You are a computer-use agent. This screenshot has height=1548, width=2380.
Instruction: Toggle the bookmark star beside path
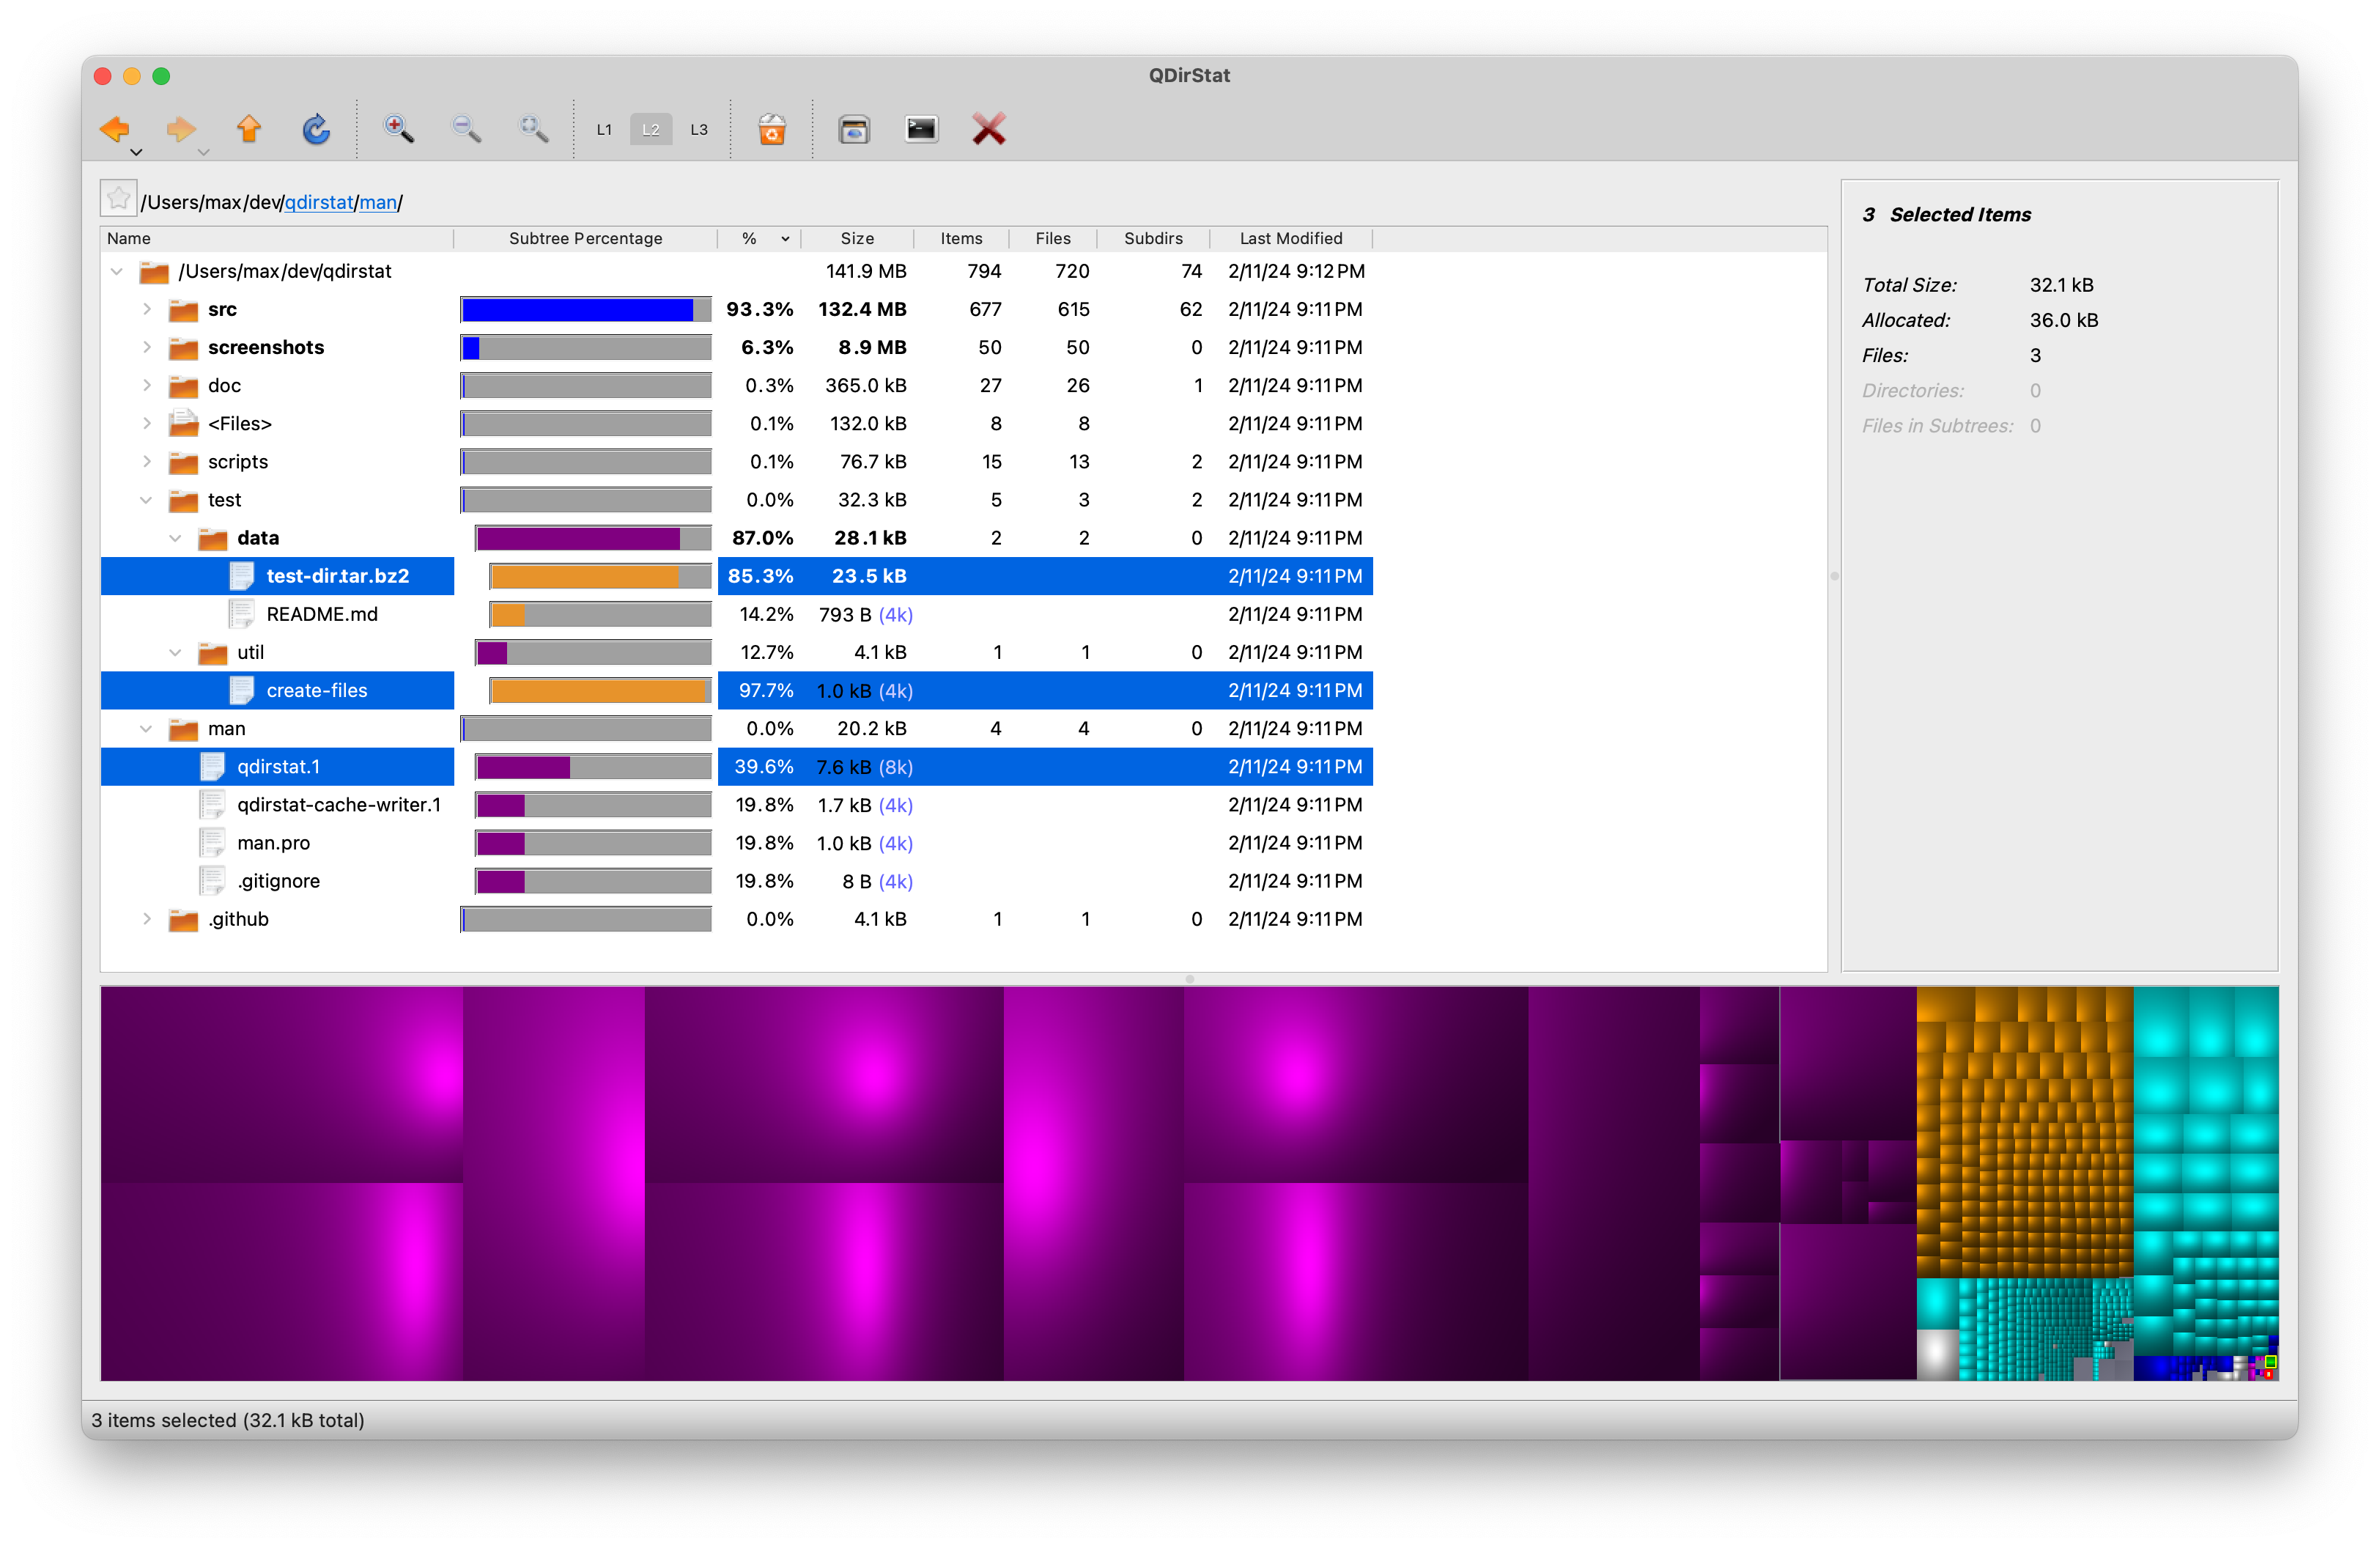pyautogui.click(x=118, y=199)
